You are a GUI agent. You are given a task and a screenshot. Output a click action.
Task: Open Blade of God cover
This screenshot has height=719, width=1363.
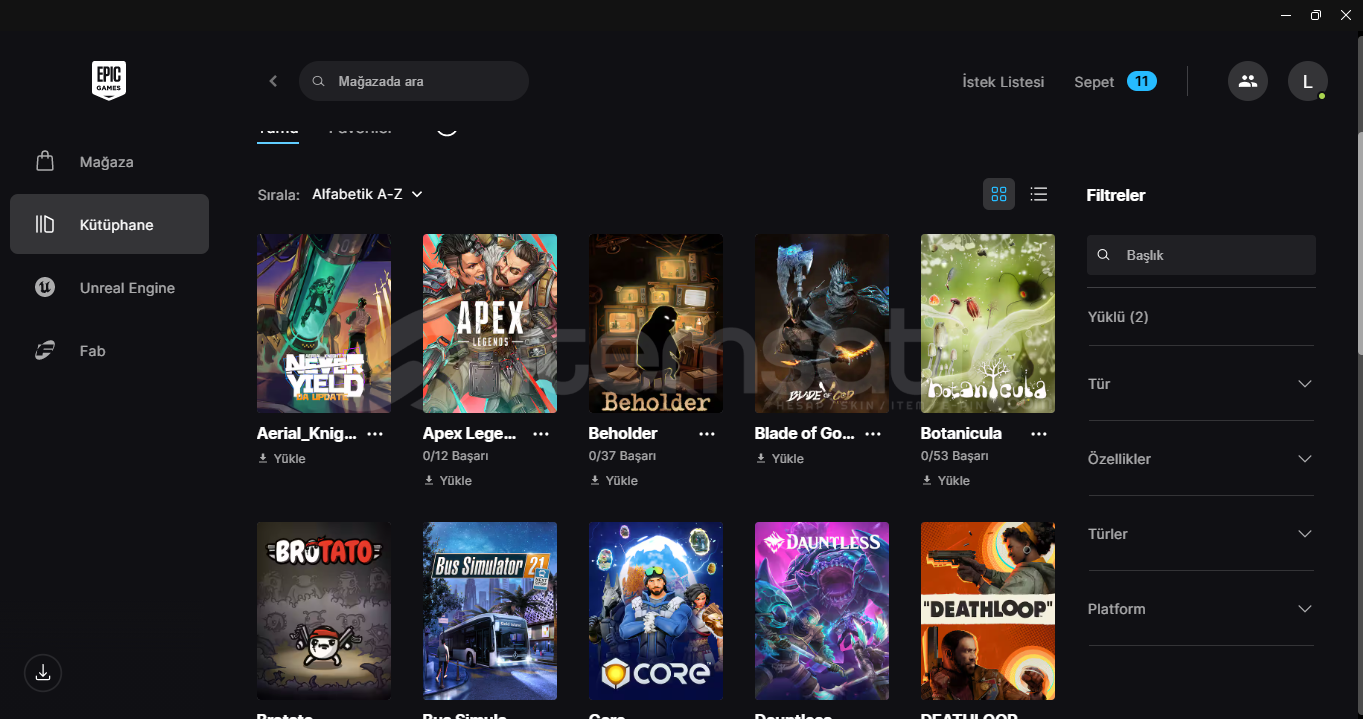click(x=822, y=323)
